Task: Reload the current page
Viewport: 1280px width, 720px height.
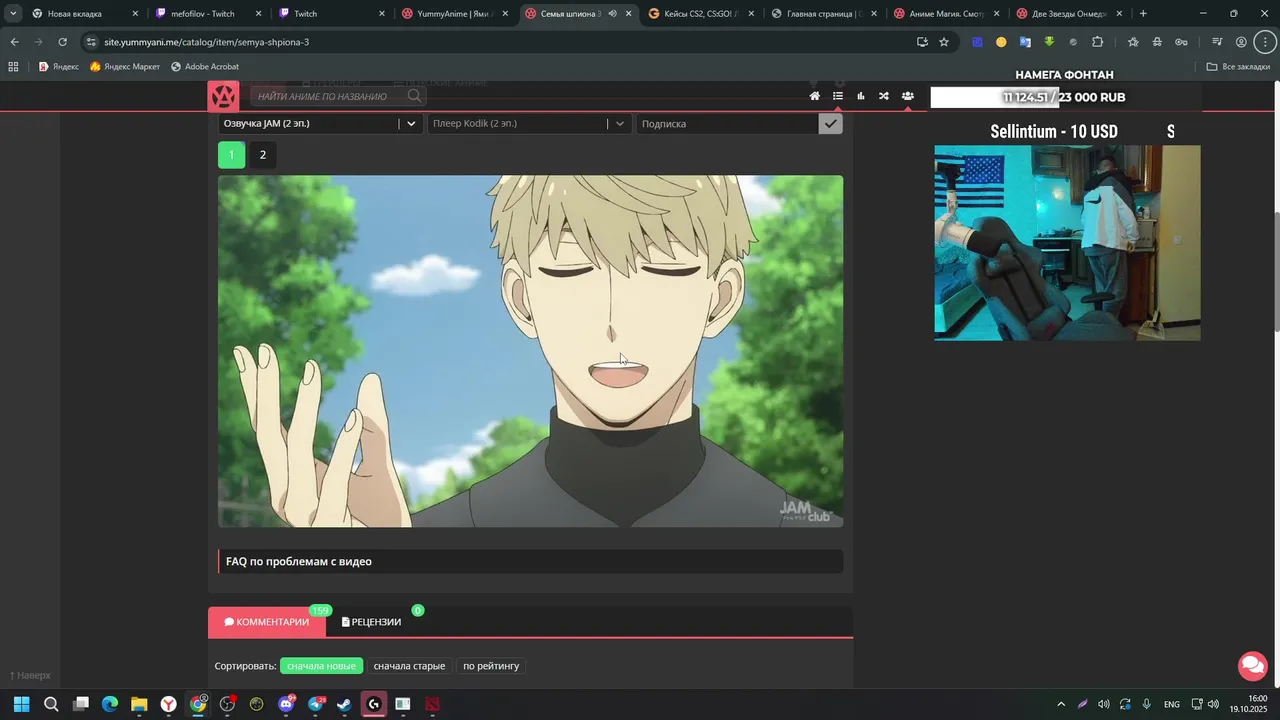Action: click(x=62, y=42)
